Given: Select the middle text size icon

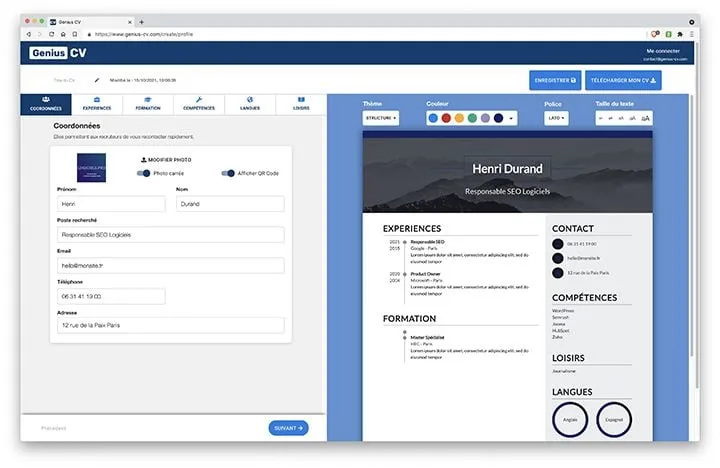Looking at the screenshot, I should click(621, 118).
